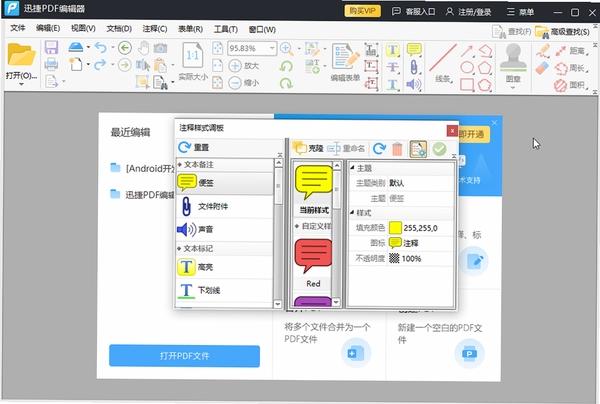The height and width of the screenshot is (404, 600).
Task: Select the Hand tool
Action: (143, 48)
